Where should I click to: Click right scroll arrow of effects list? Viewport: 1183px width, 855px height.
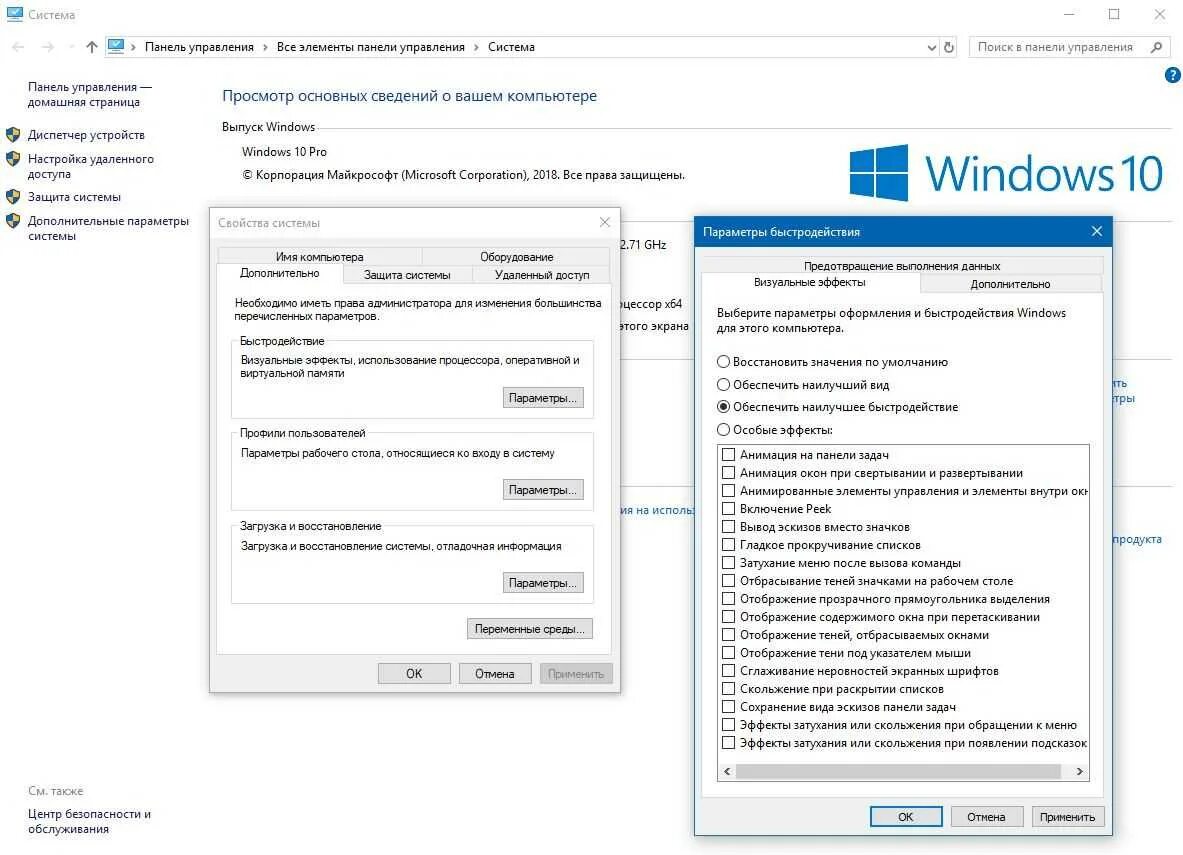(1080, 771)
